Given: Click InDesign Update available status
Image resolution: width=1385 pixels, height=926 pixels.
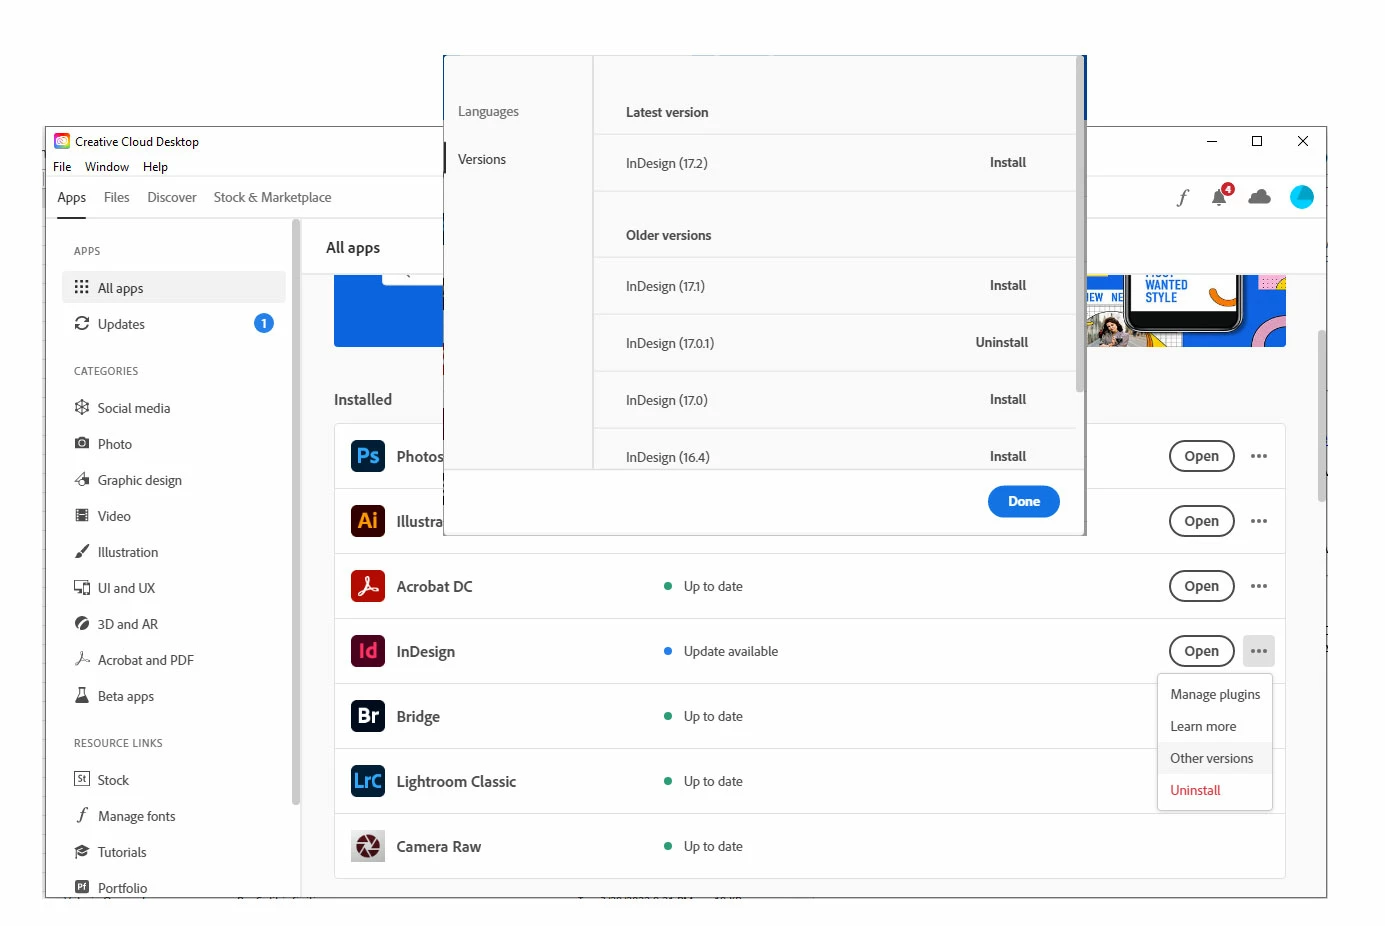Looking at the screenshot, I should 721,651.
